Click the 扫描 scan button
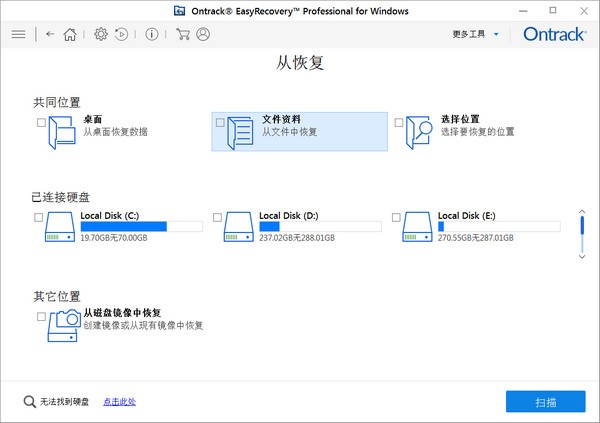The image size is (600, 423). point(546,401)
